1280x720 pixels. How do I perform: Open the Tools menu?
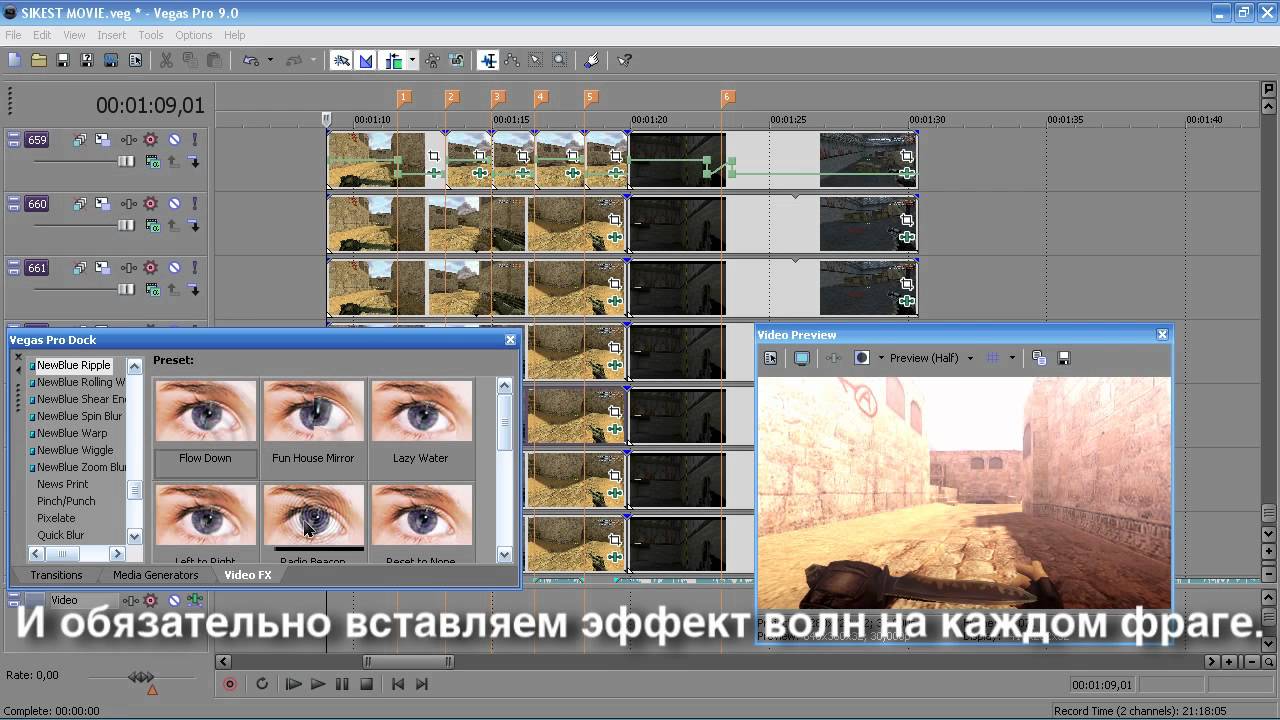click(151, 35)
